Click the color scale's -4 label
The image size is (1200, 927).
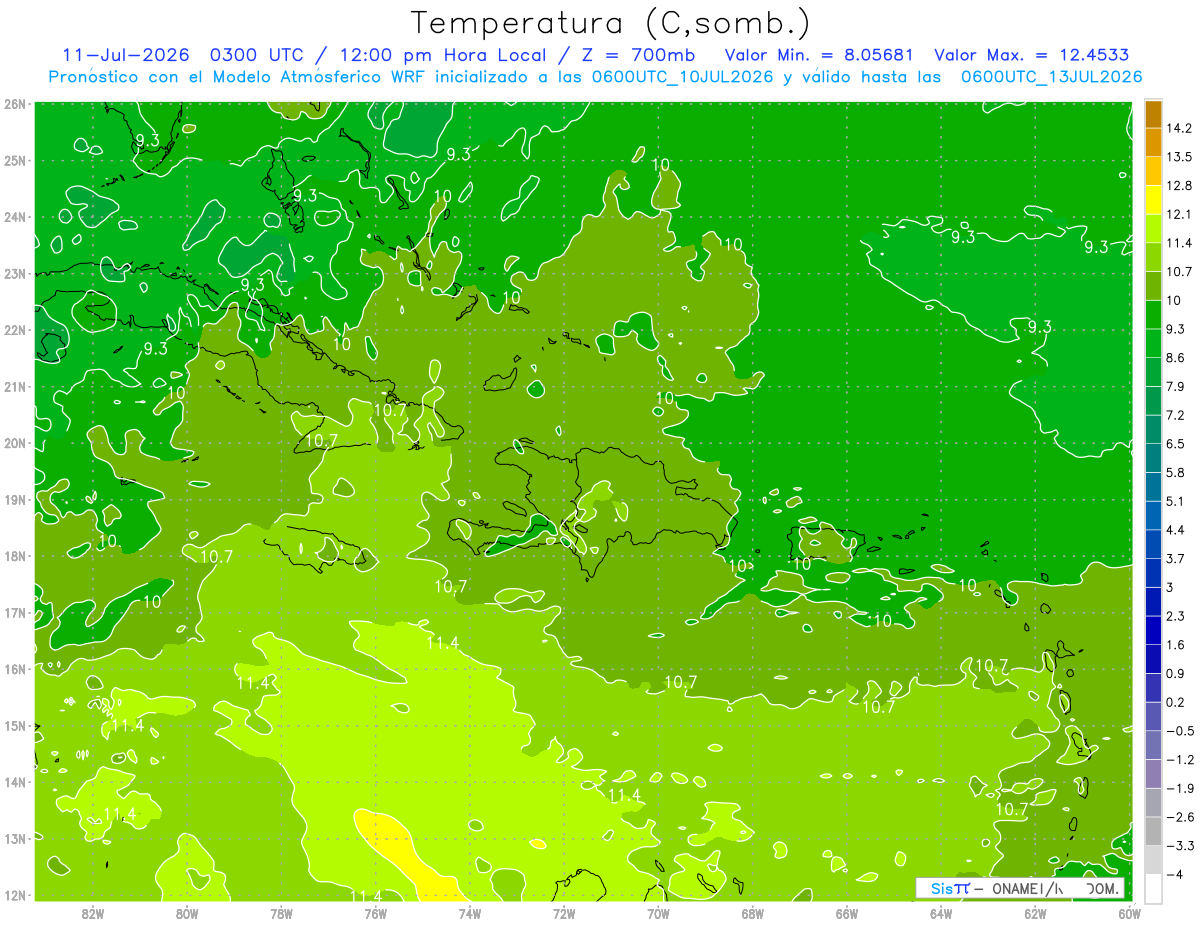pyautogui.click(x=1175, y=874)
